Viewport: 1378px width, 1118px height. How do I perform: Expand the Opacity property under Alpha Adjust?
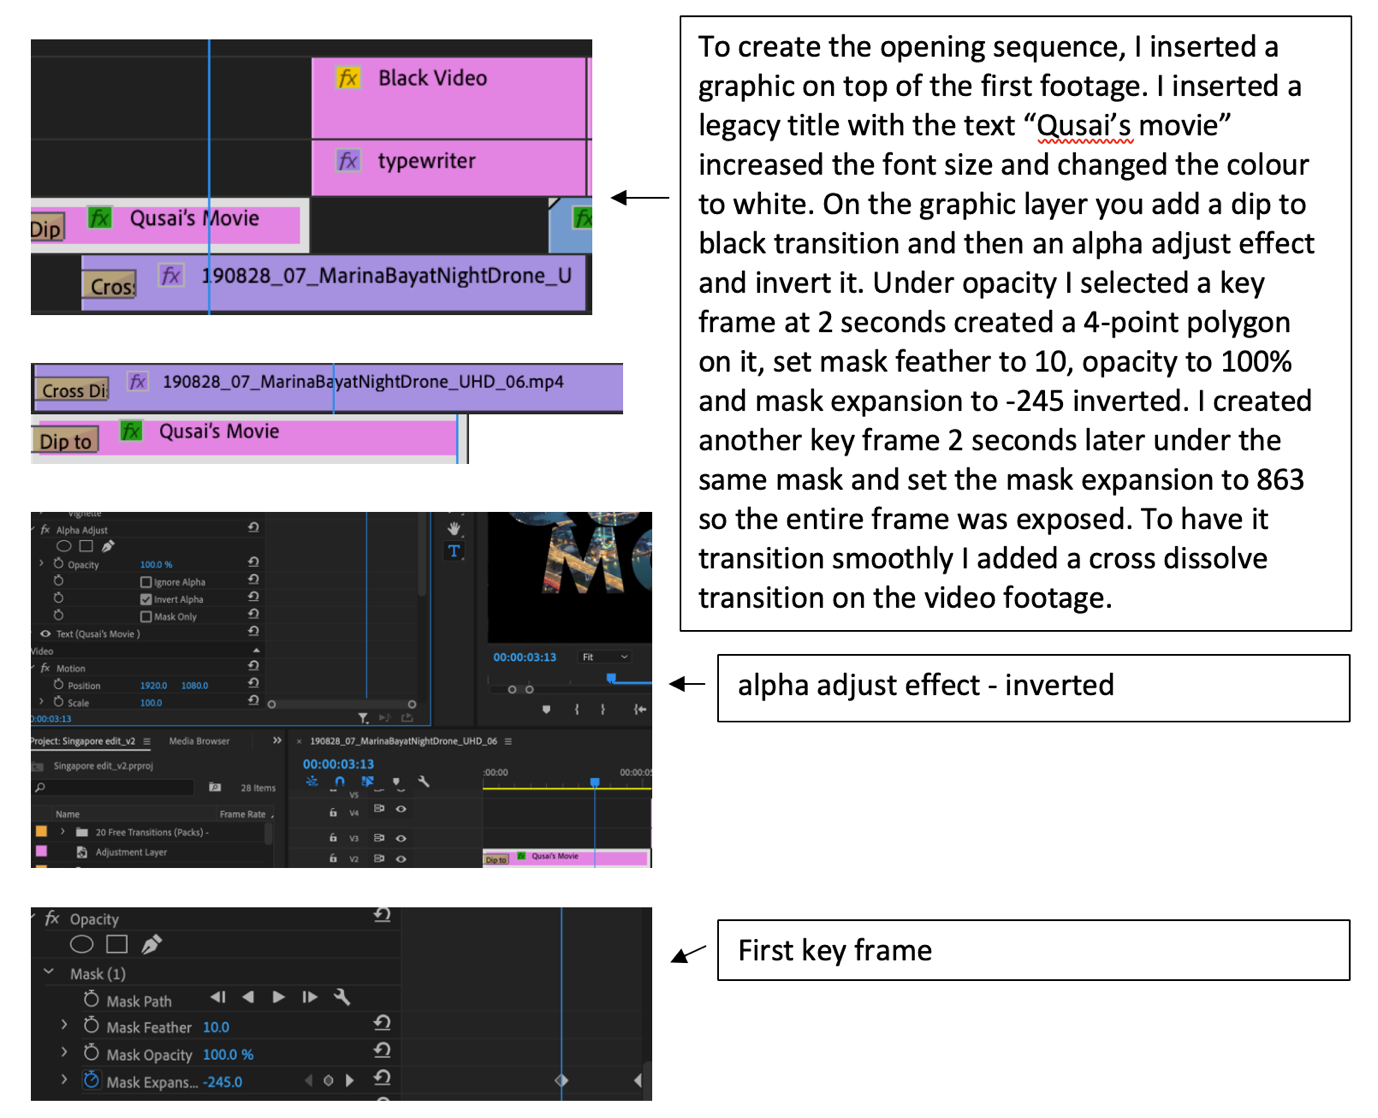41,564
